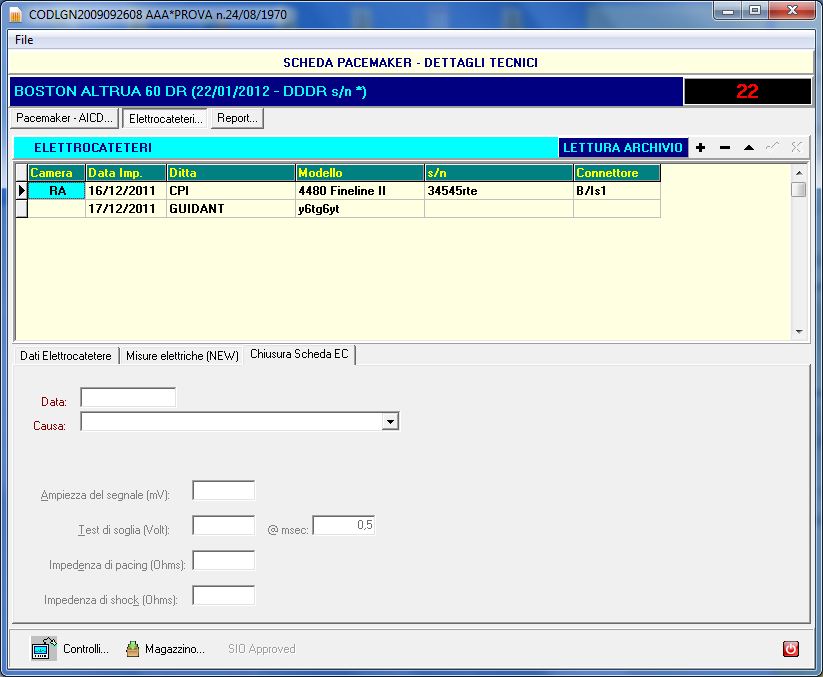Click the BOSTON ALTRUA 60 DR device banner
Screen dimensions: 823x677
tap(346, 91)
